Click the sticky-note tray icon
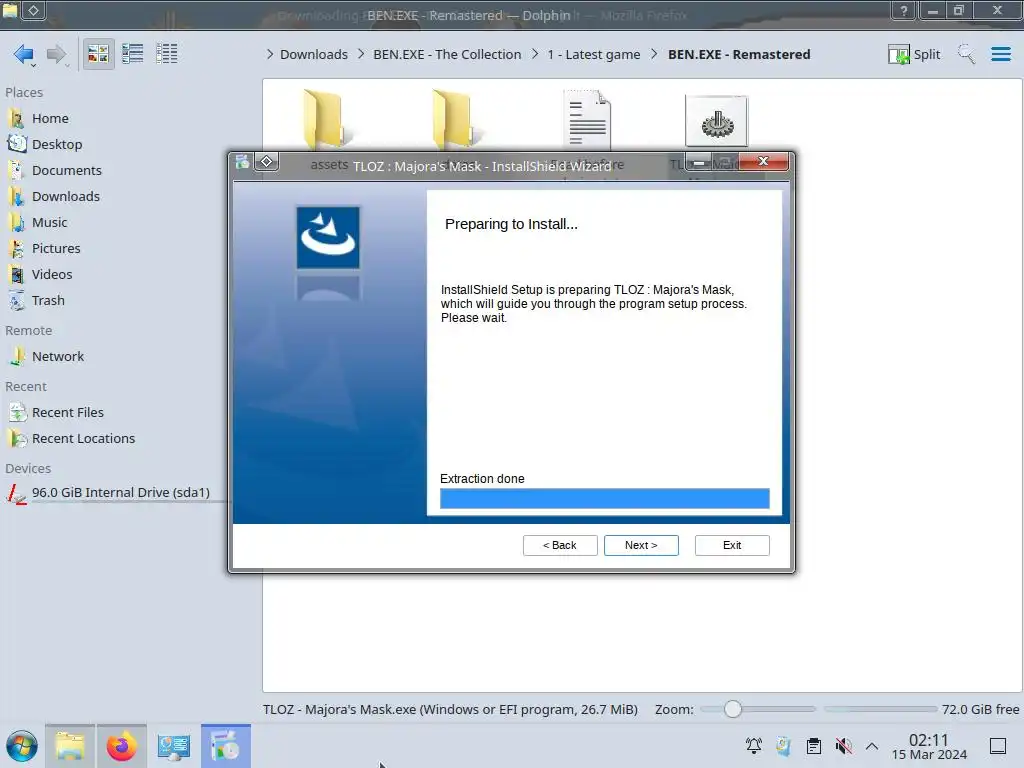Viewport: 1024px width, 768px height. (784, 746)
